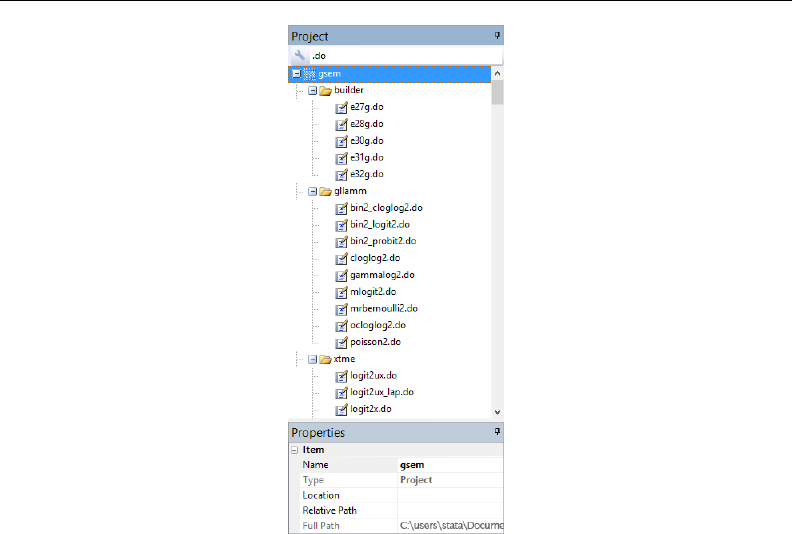Click the xtme folder icon
This screenshot has width=792, height=534.
click(326, 360)
